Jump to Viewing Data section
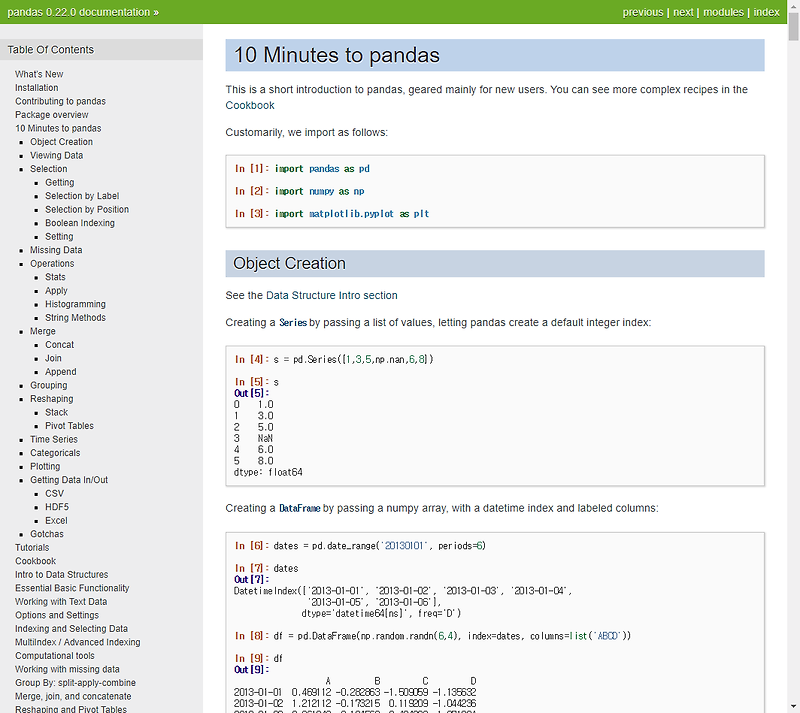The width and height of the screenshot is (800, 713). (56, 156)
